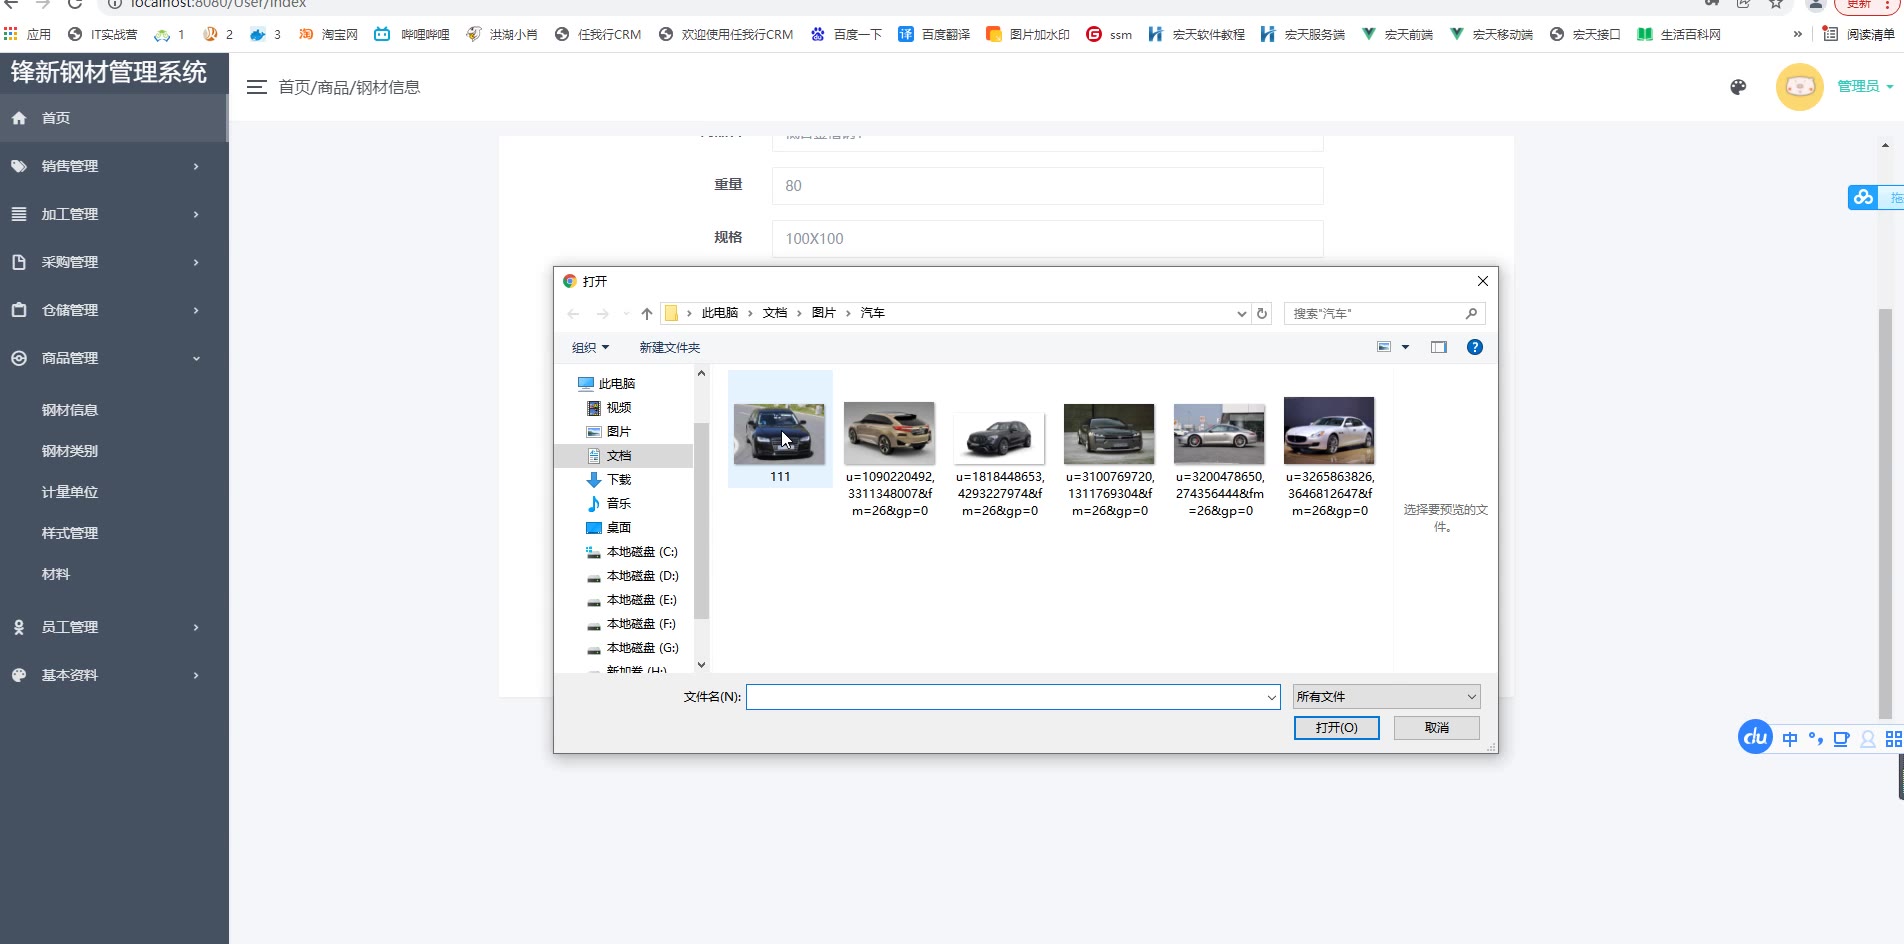Go up one folder level
Image resolution: width=1904 pixels, height=944 pixels.
pyautogui.click(x=647, y=314)
